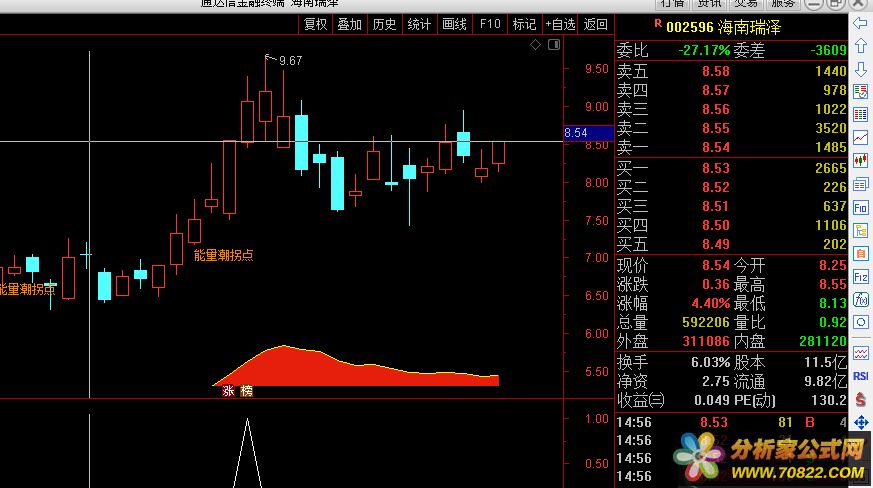Open the 叠加 overlay option
Screen dimensions: 873x488
[349, 24]
